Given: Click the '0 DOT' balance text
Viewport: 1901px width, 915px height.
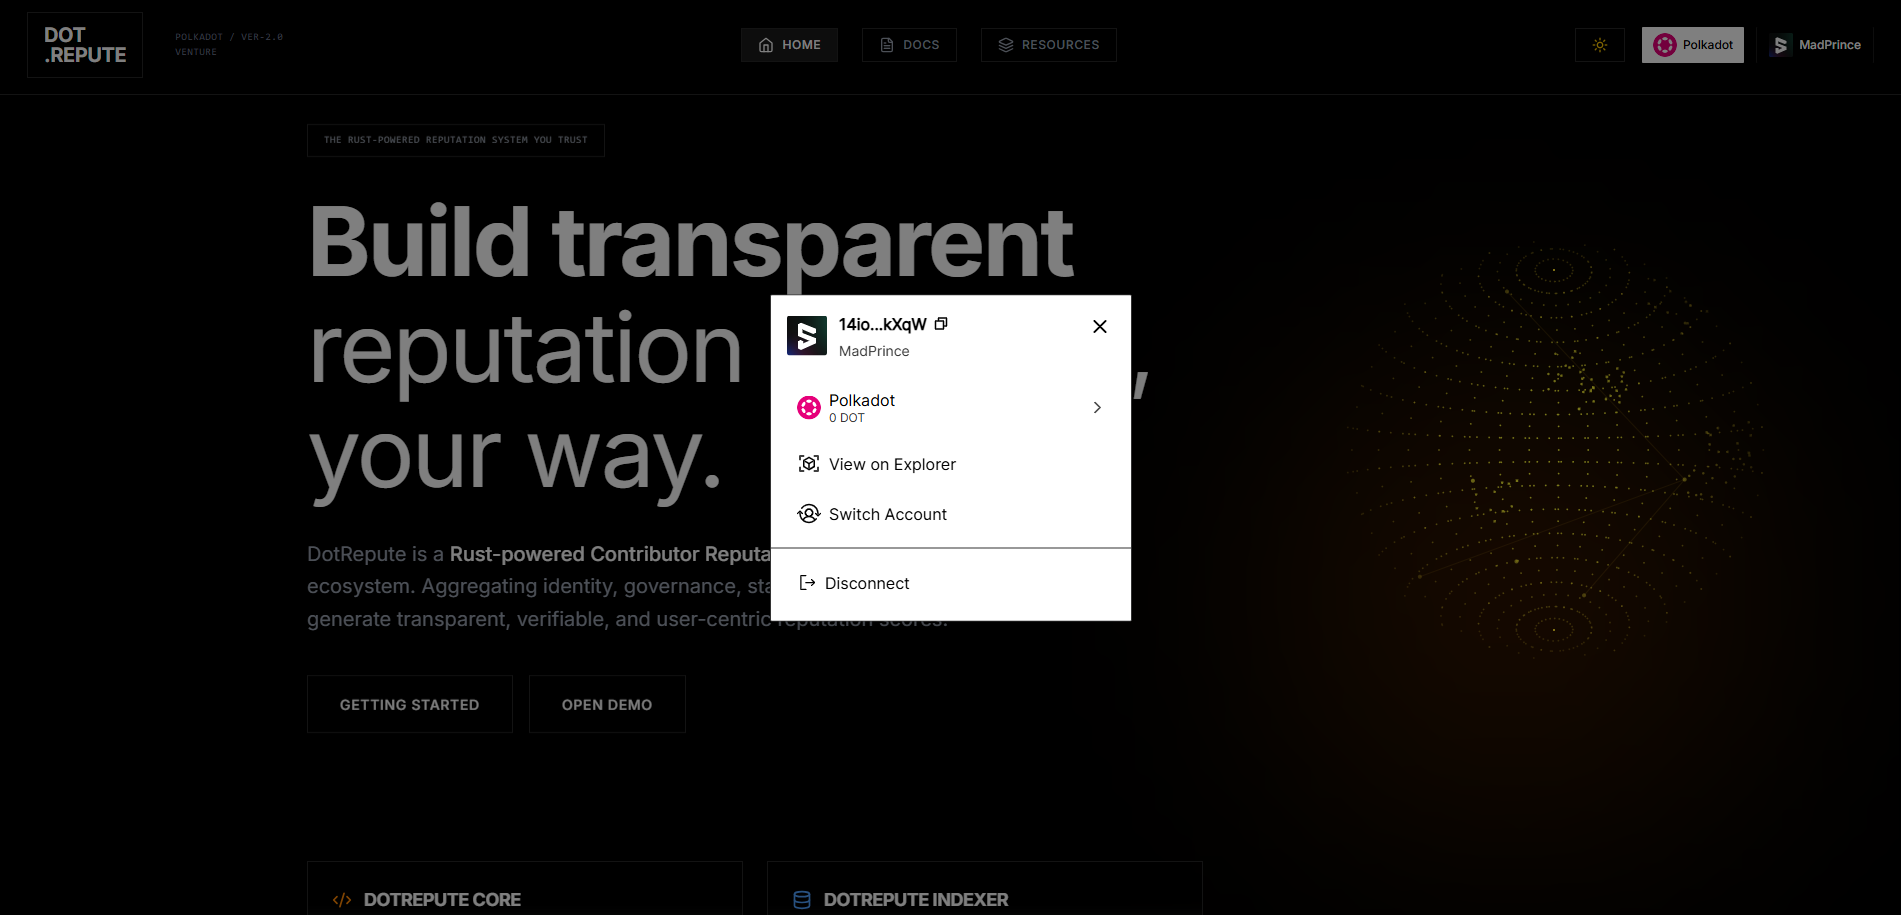Looking at the screenshot, I should (847, 418).
